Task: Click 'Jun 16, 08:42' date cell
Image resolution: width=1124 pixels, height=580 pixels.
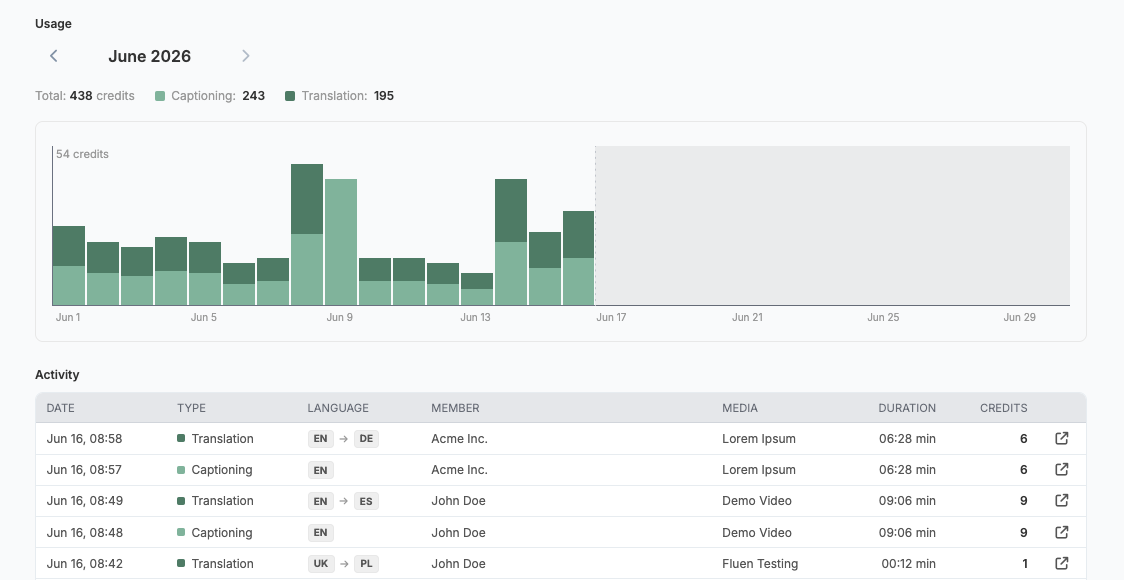Action: coord(84,564)
